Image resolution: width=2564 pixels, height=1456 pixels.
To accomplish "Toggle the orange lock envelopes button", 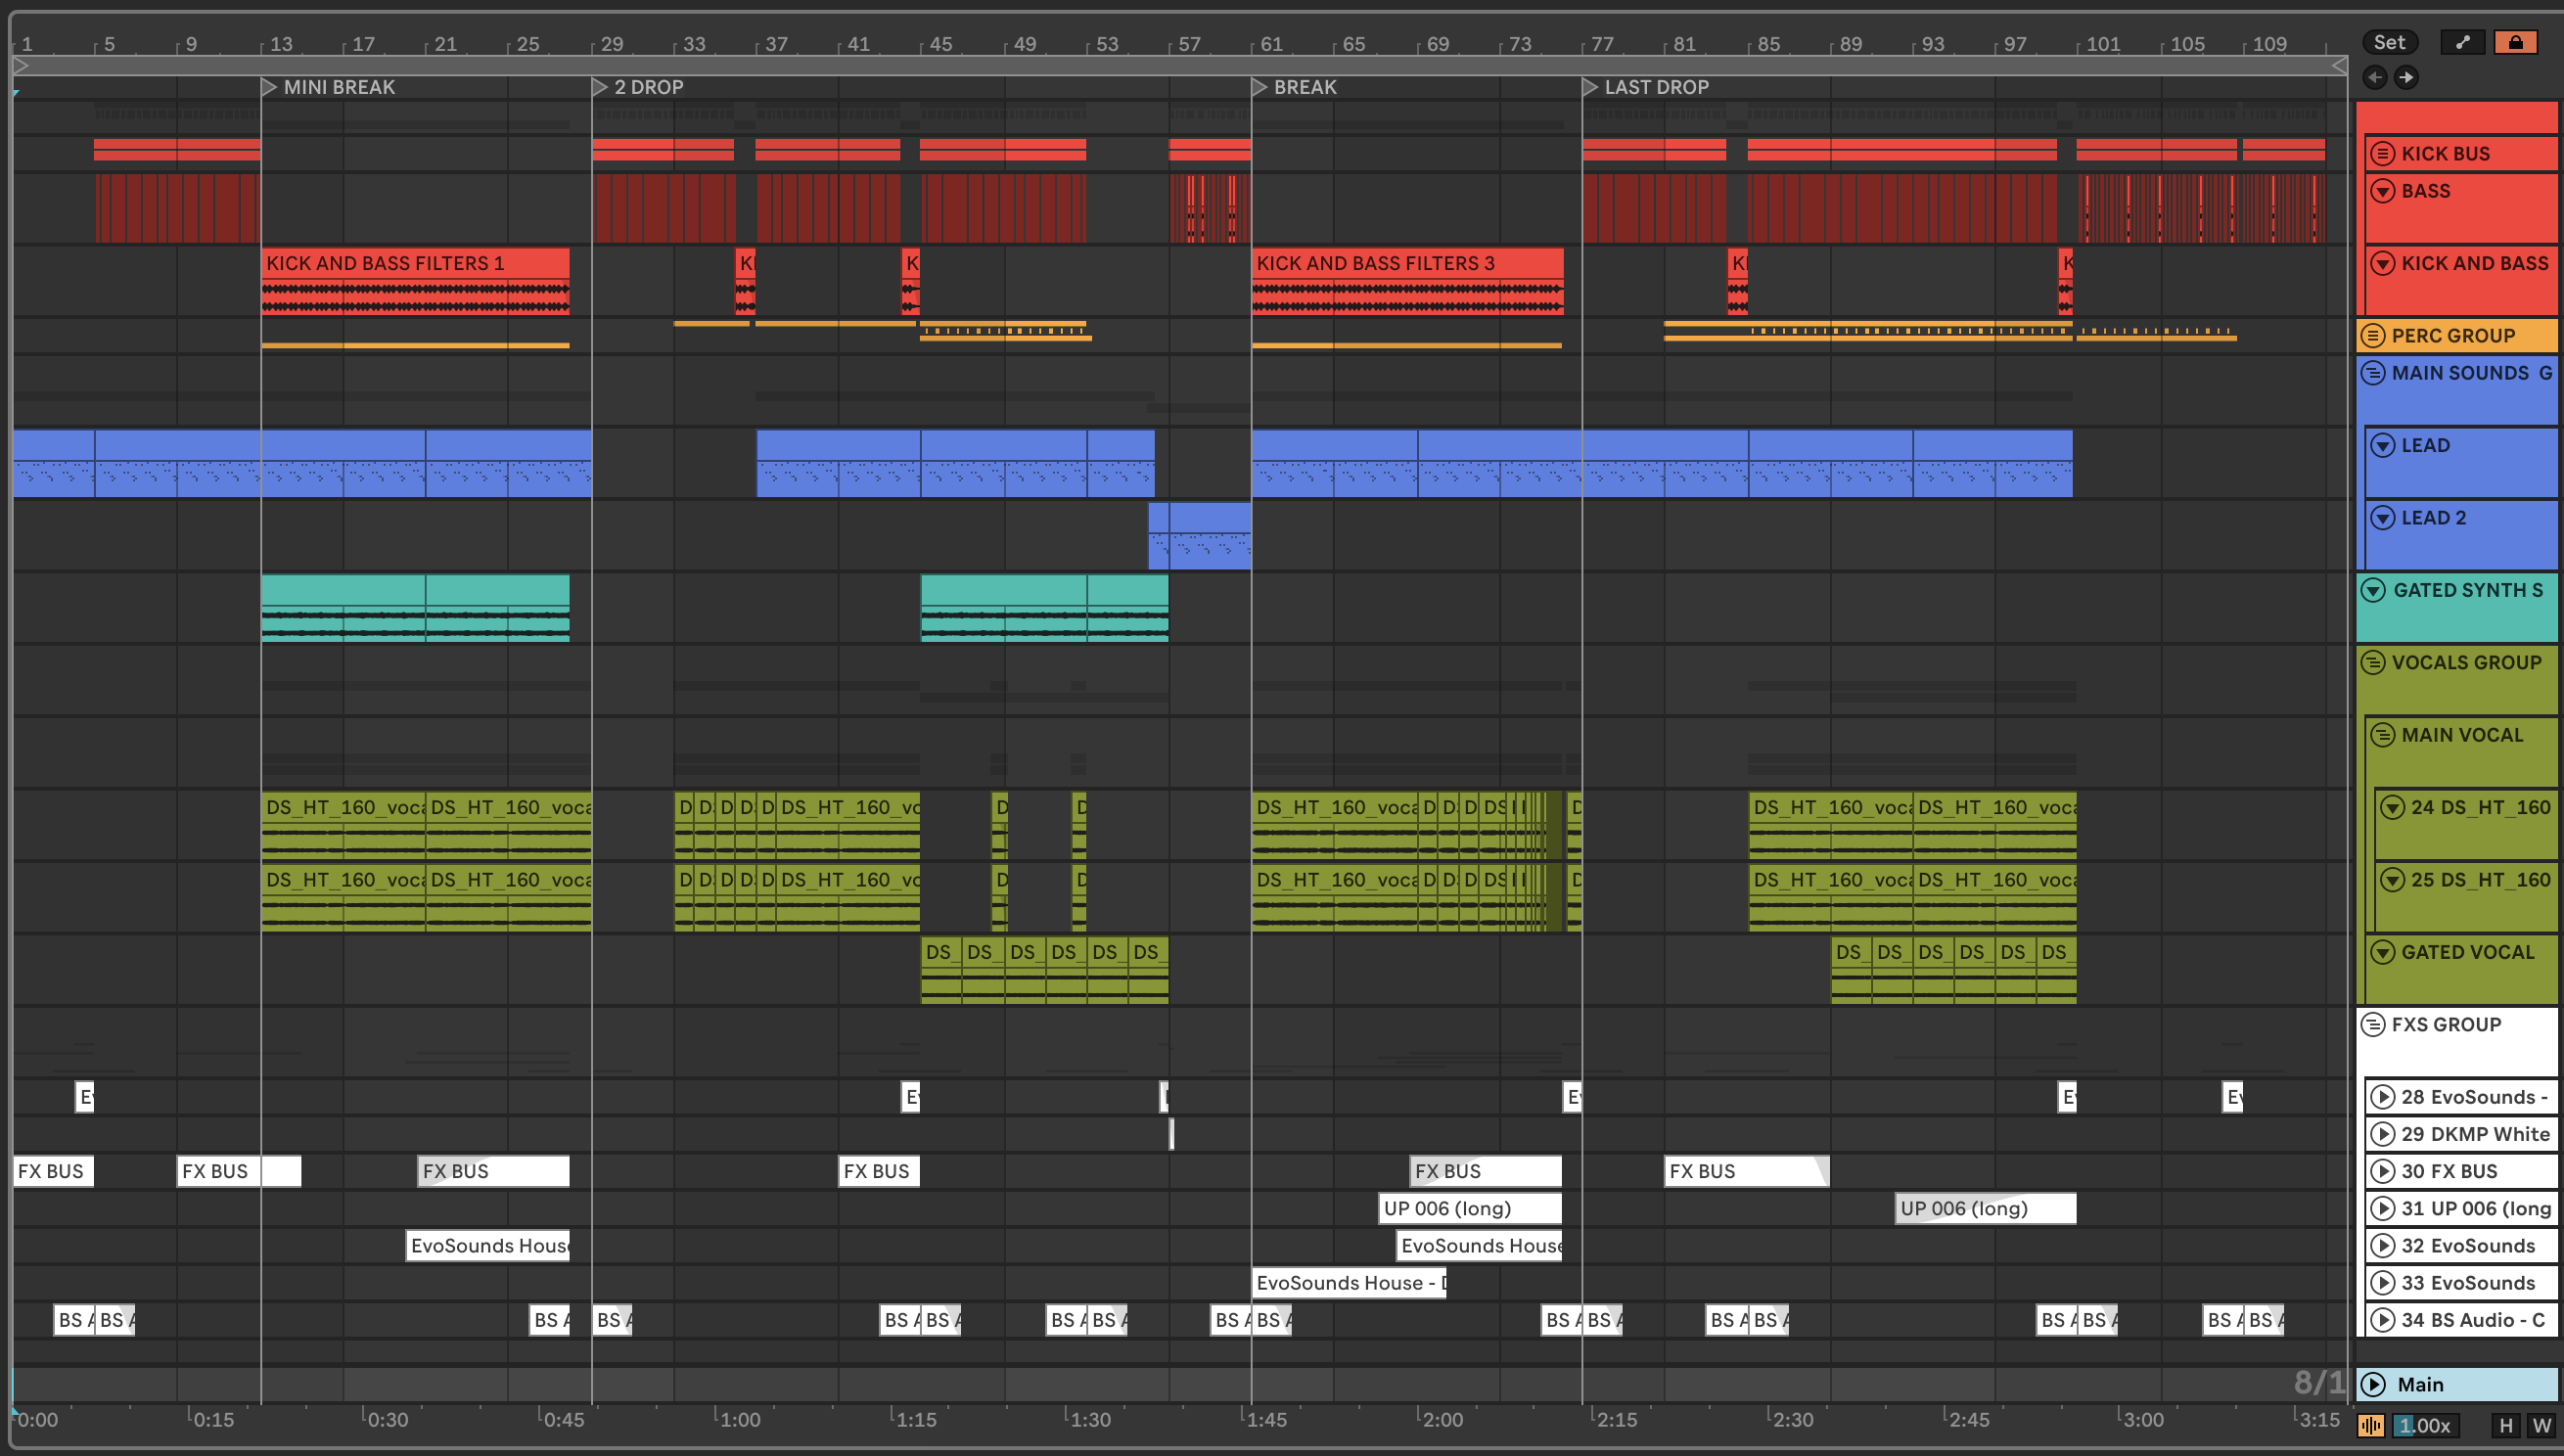I will 2515,42.
